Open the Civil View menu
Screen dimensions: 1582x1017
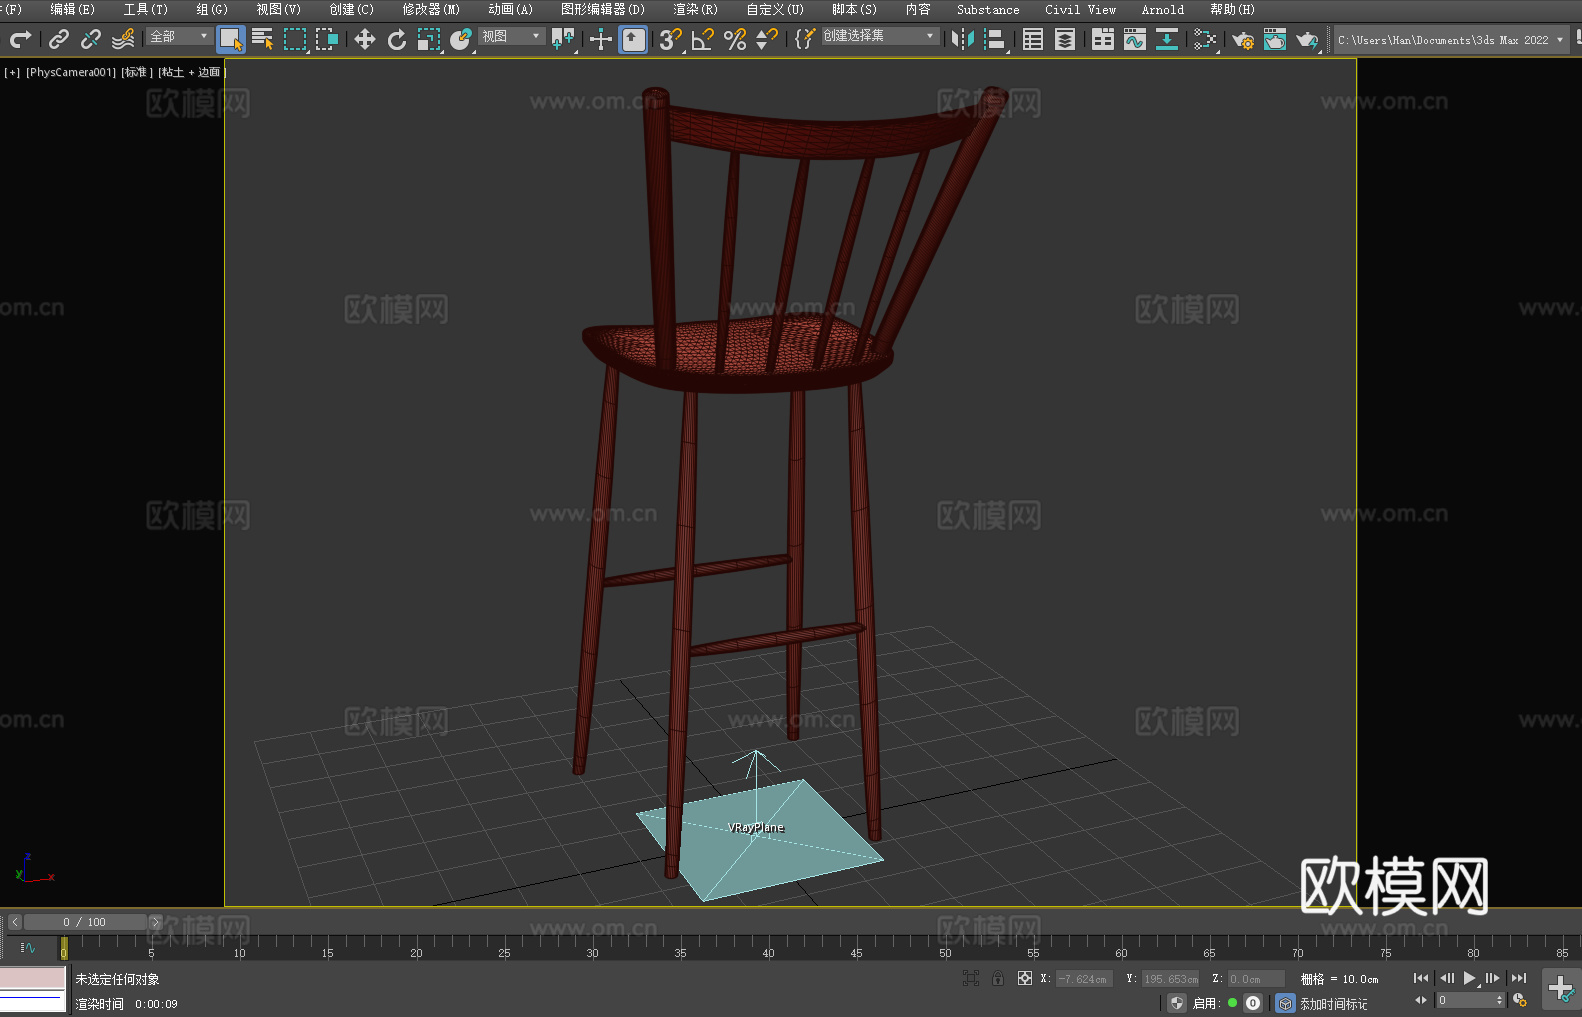tap(1080, 9)
